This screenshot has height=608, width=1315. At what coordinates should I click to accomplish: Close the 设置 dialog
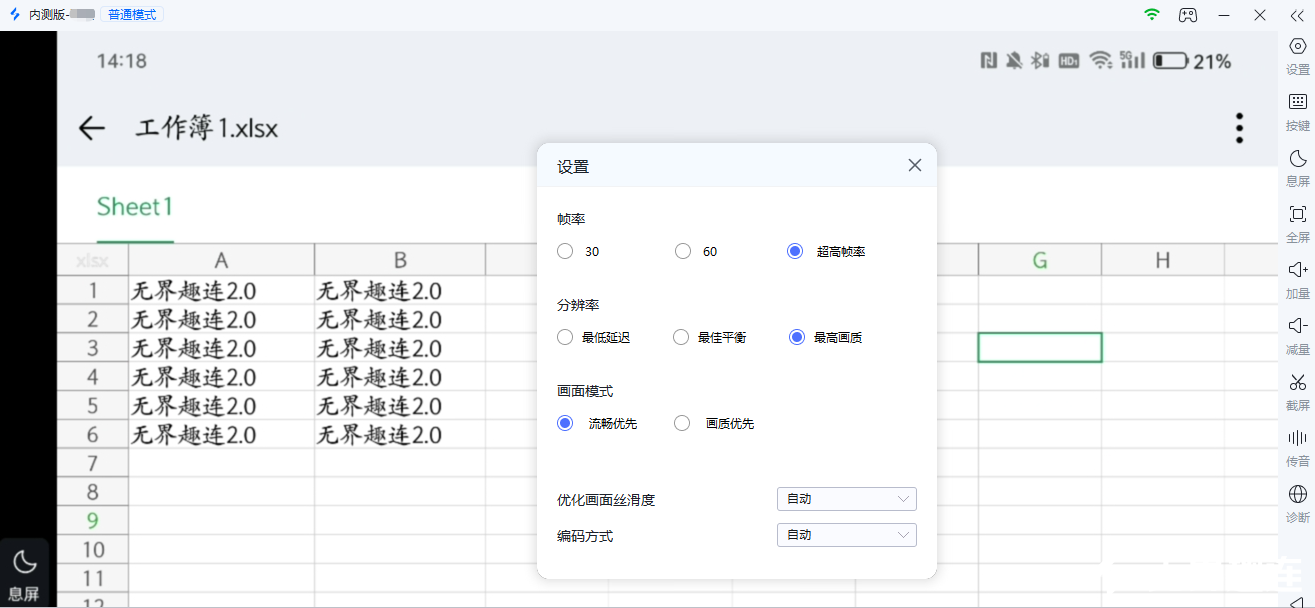pos(914,166)
